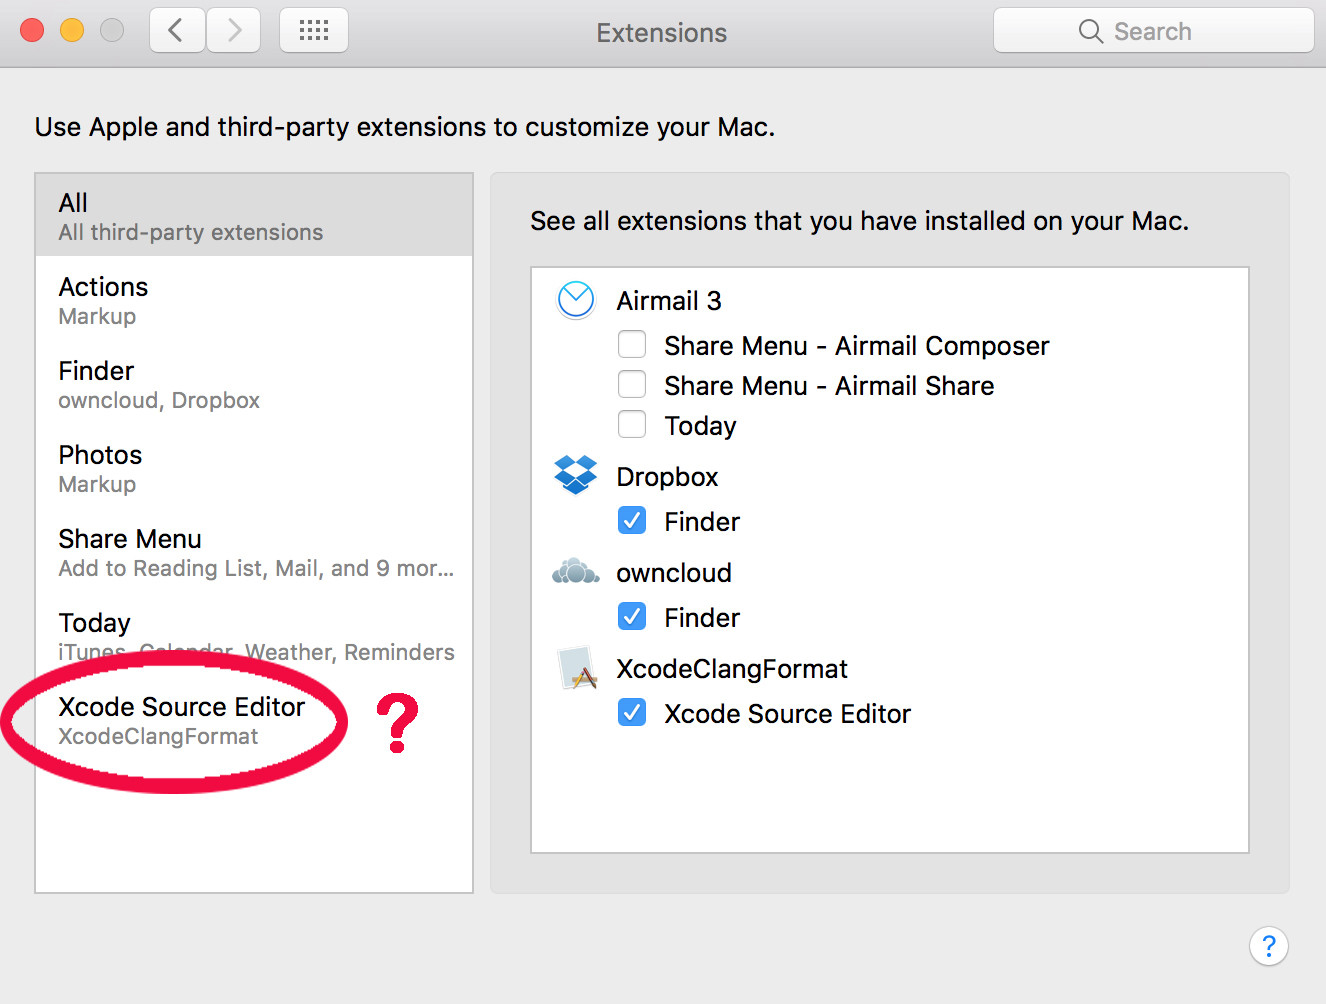Viewport: 1326px width, 1004px height.
Task: Click the Dropbox logo icon
Action: click(x=576, y=475)
